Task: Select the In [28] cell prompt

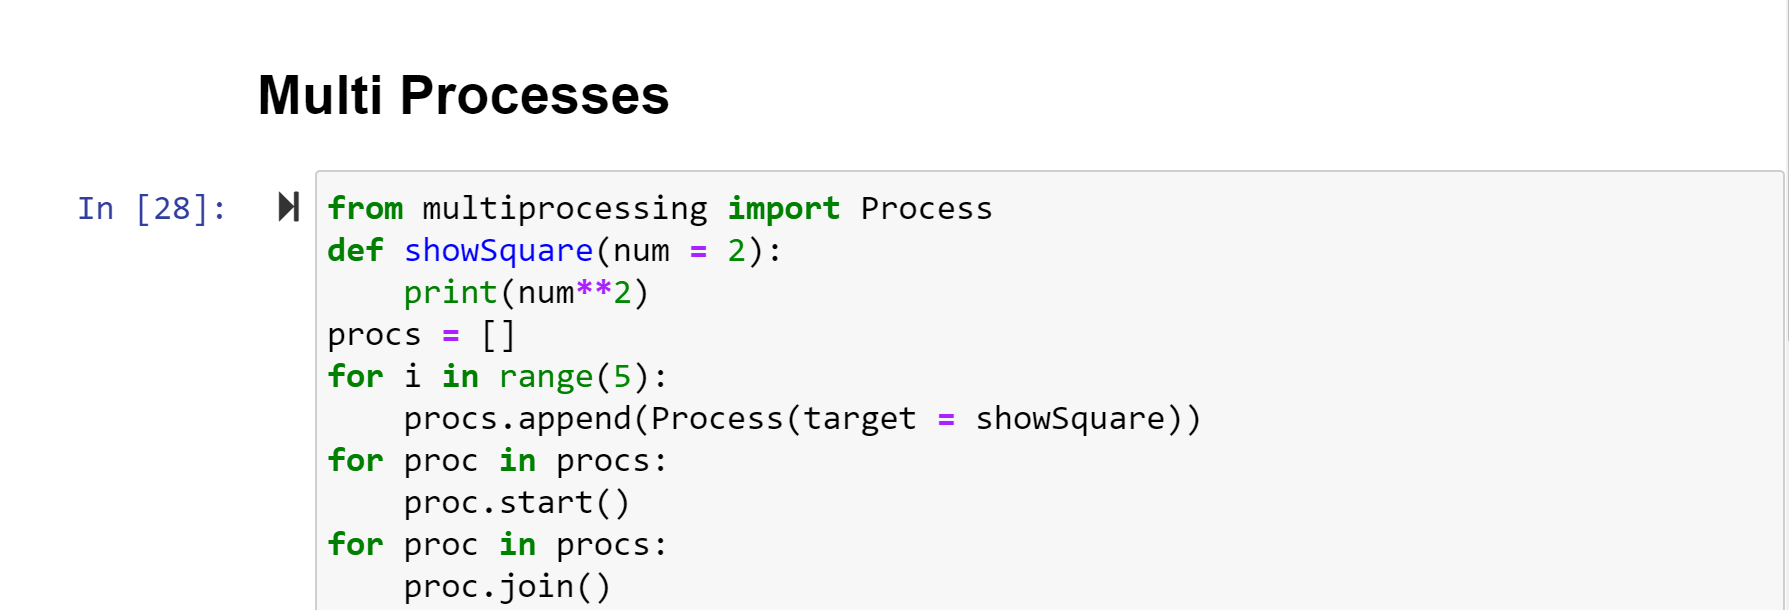Action: (x=152, y=208)
